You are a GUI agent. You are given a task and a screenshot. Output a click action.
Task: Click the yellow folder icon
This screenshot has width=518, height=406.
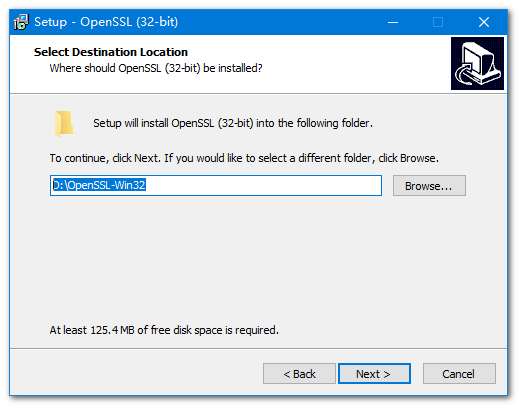[64, 124]
